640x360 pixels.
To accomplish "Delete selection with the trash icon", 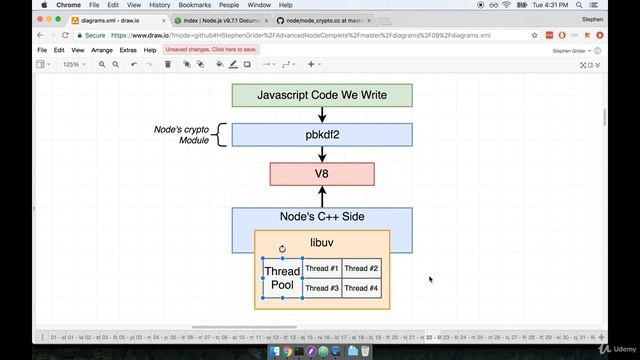I will coord(168,64).
